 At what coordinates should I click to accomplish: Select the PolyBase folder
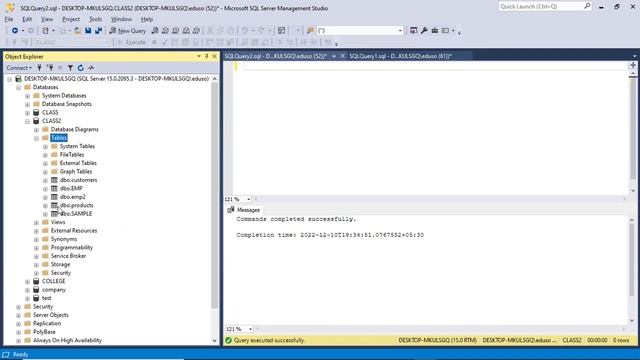click(44, 332)
